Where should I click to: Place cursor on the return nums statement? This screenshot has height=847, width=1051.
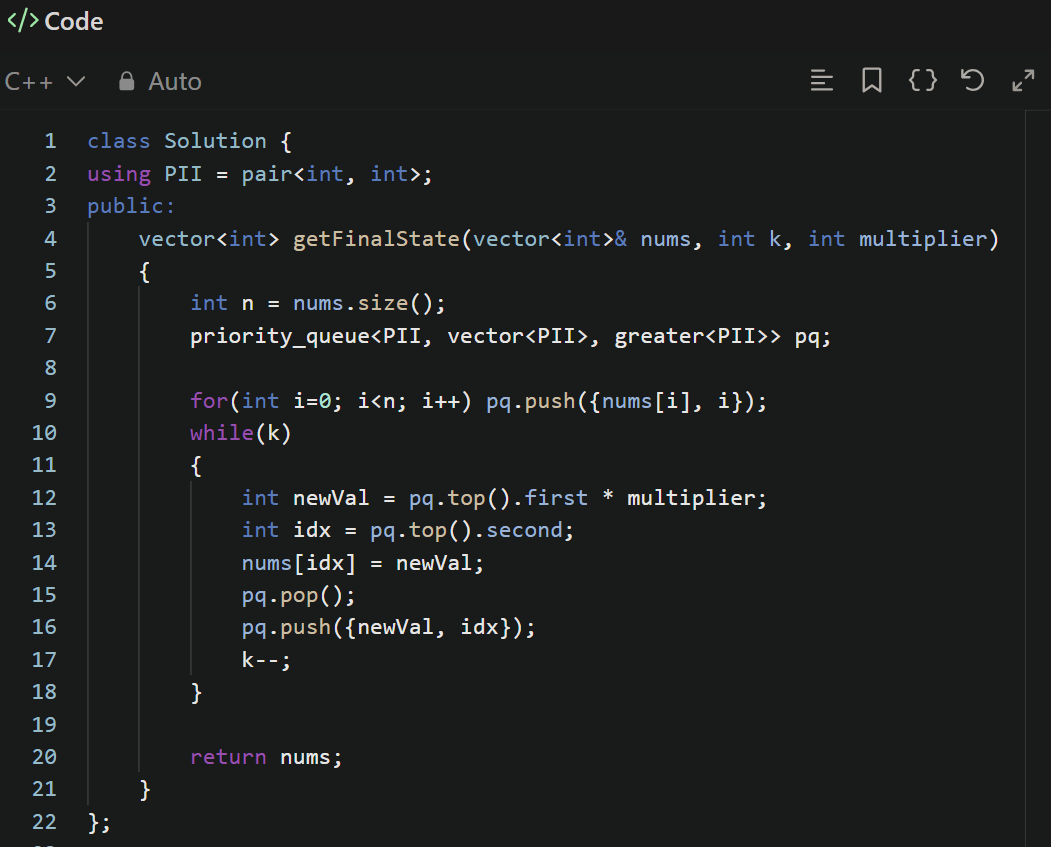point(265,756)
